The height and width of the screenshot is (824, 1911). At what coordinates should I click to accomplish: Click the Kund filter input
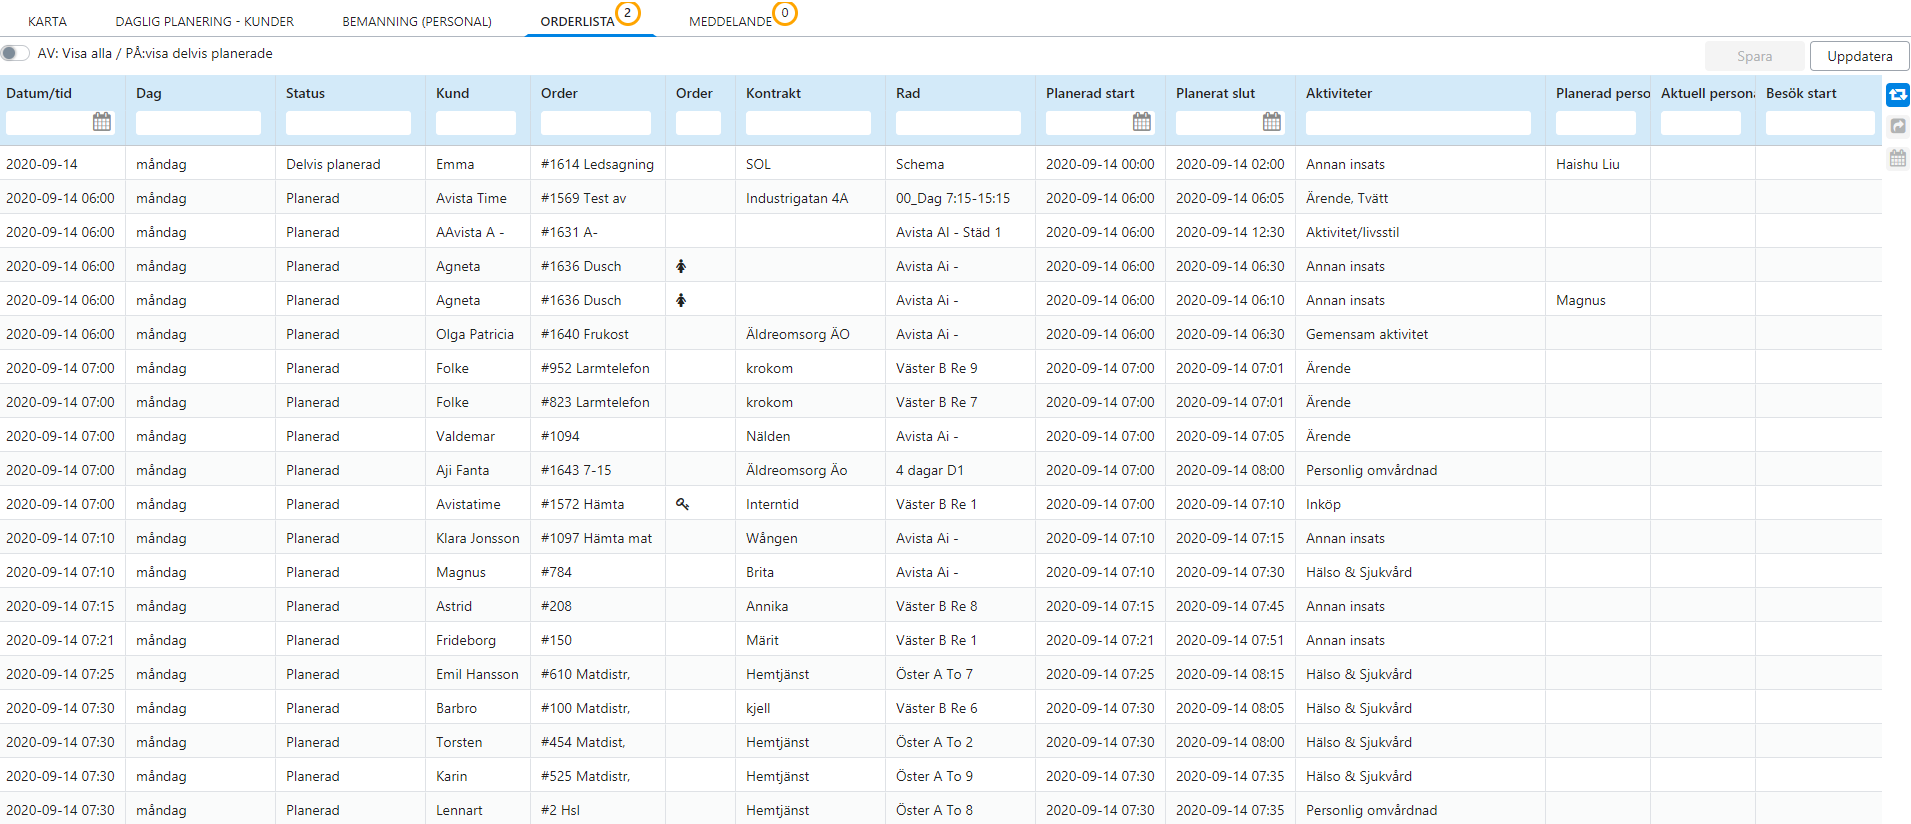pos(476,122)
